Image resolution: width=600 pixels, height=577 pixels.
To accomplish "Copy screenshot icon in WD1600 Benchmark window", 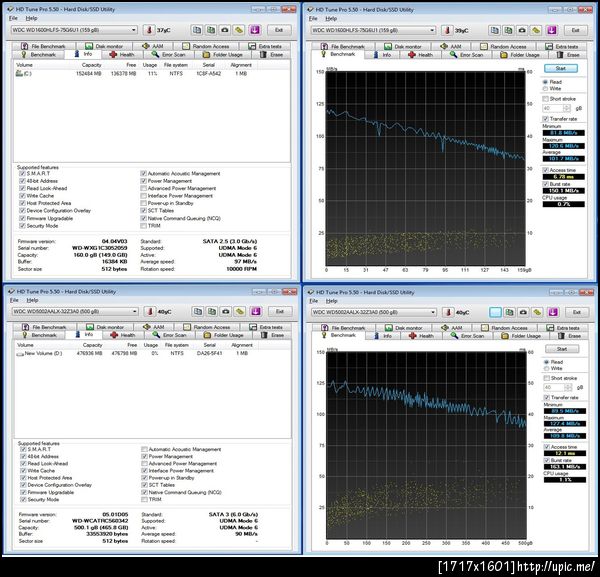I will click(508, 30).
